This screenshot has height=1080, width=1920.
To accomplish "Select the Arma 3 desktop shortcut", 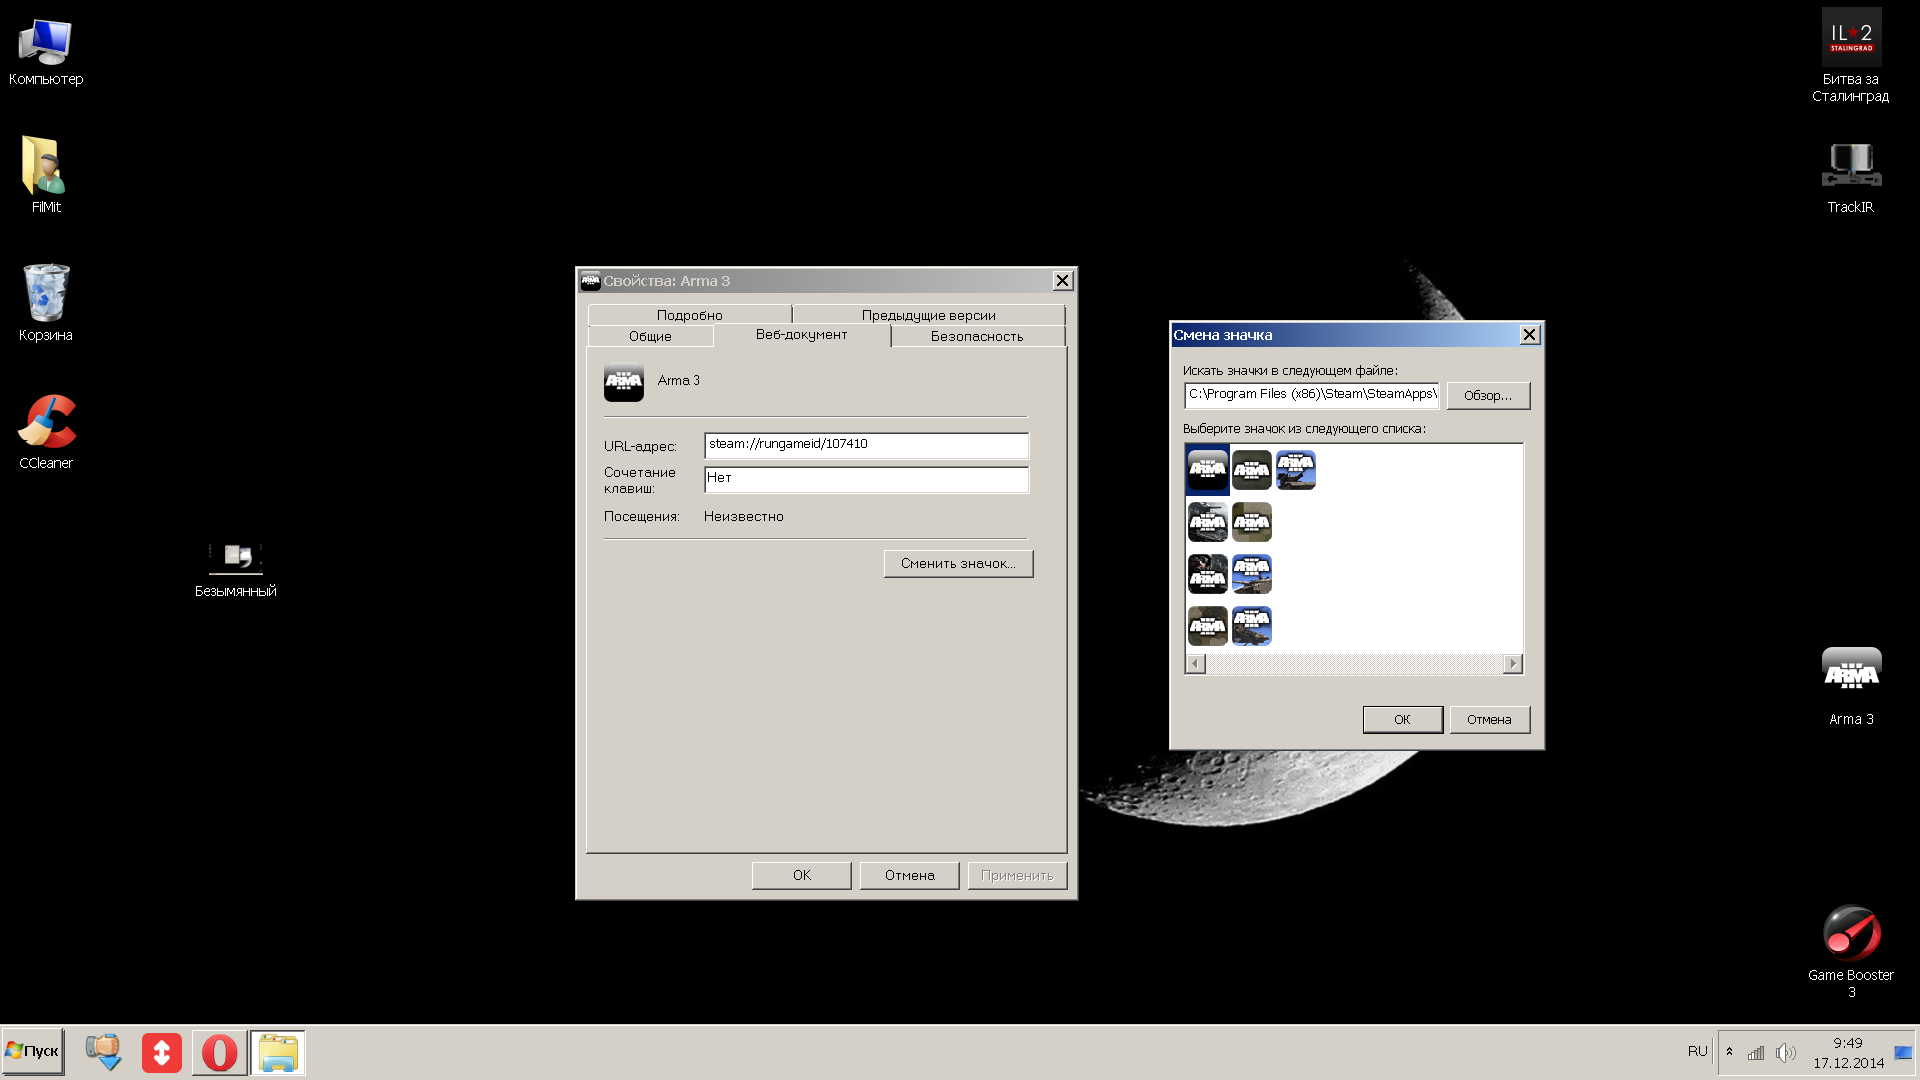I will click(1851, 687).
